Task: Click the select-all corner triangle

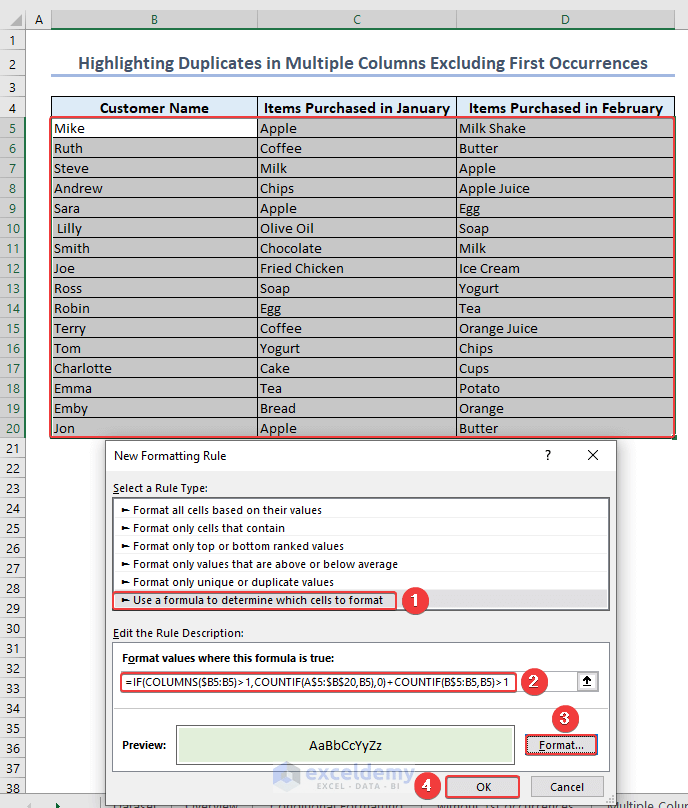Action: pyautogui.click(x=15, y=20)
